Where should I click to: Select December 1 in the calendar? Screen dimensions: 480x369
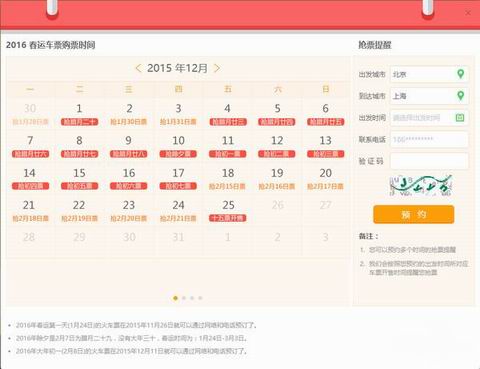[x=79, y=114]
